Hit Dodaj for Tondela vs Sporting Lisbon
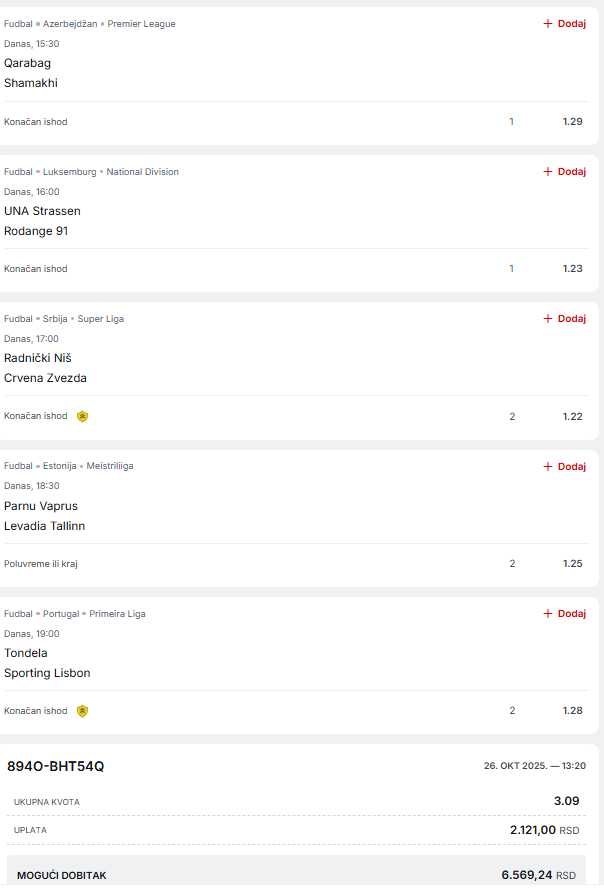 coord(564,613)
